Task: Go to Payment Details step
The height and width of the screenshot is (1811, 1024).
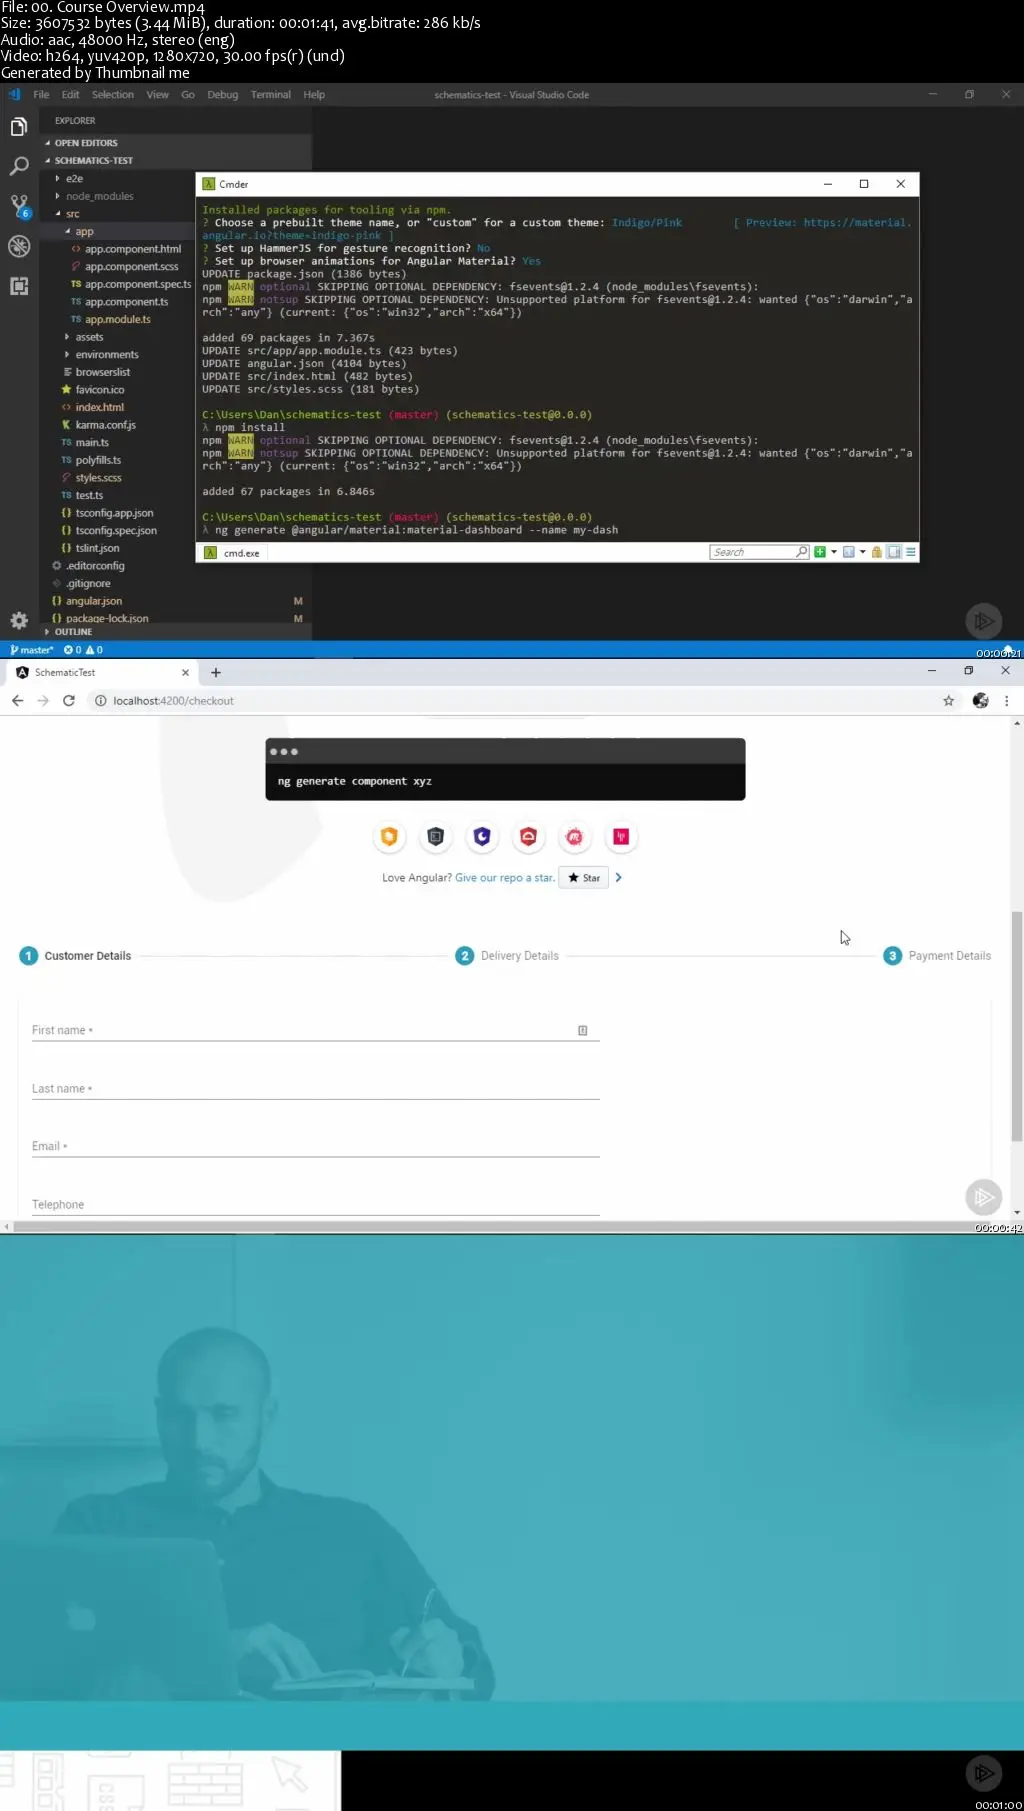Action: coord(938,956)
